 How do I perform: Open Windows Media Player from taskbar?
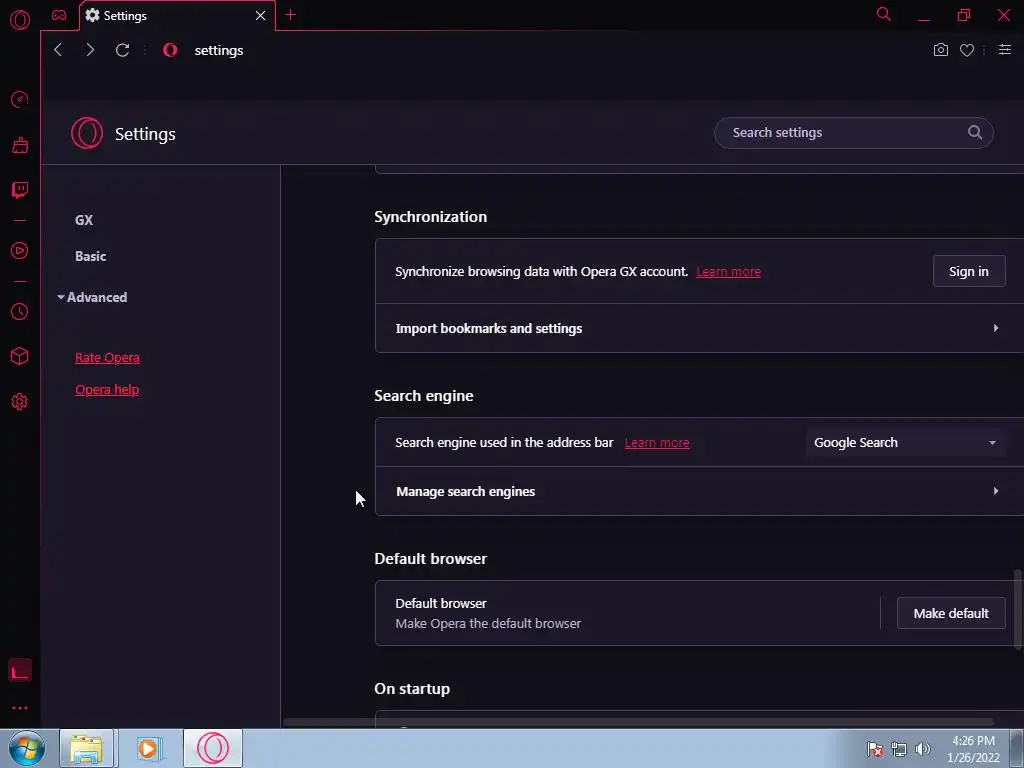pyautogui.click(x=148, y=748)
